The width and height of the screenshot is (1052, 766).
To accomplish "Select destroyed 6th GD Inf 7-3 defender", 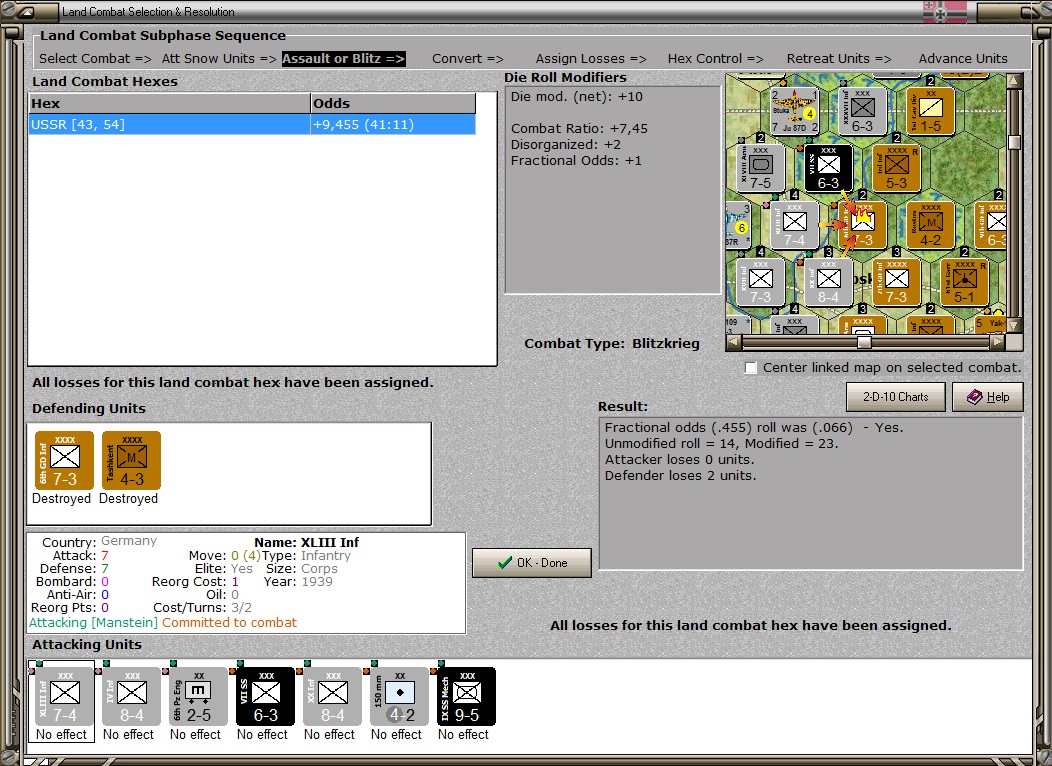I will pos(64,460).
